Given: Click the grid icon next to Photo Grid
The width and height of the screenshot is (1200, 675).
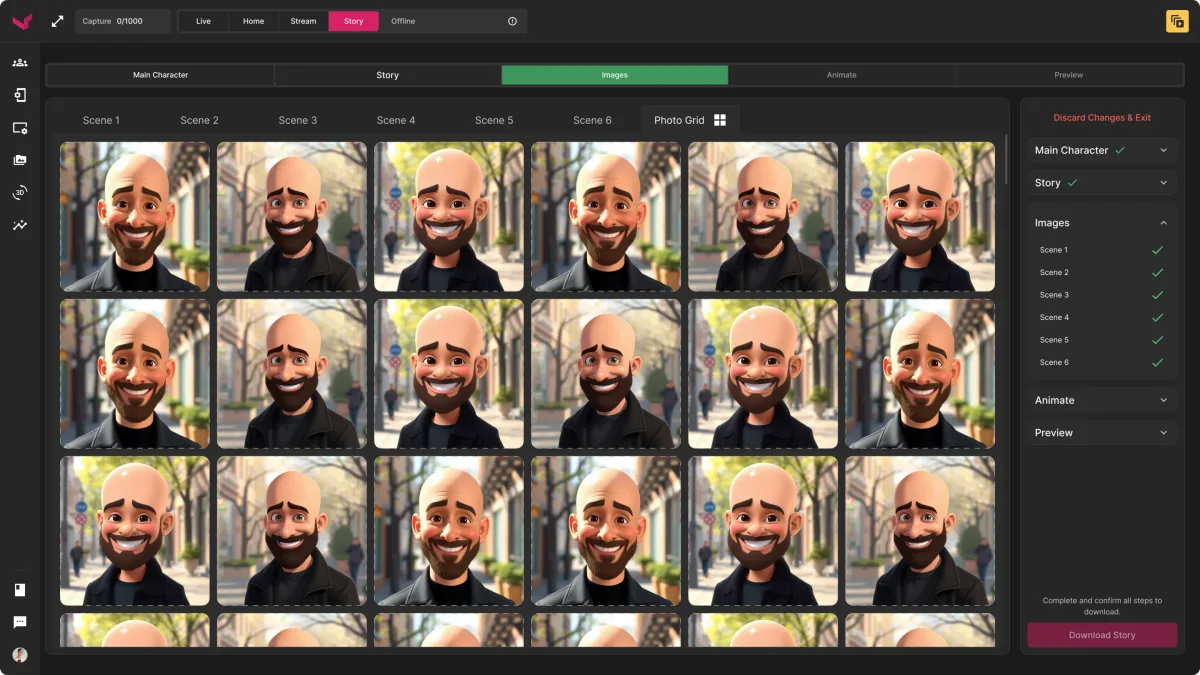Looking at the screenshot, I should (x=719, y=120).
